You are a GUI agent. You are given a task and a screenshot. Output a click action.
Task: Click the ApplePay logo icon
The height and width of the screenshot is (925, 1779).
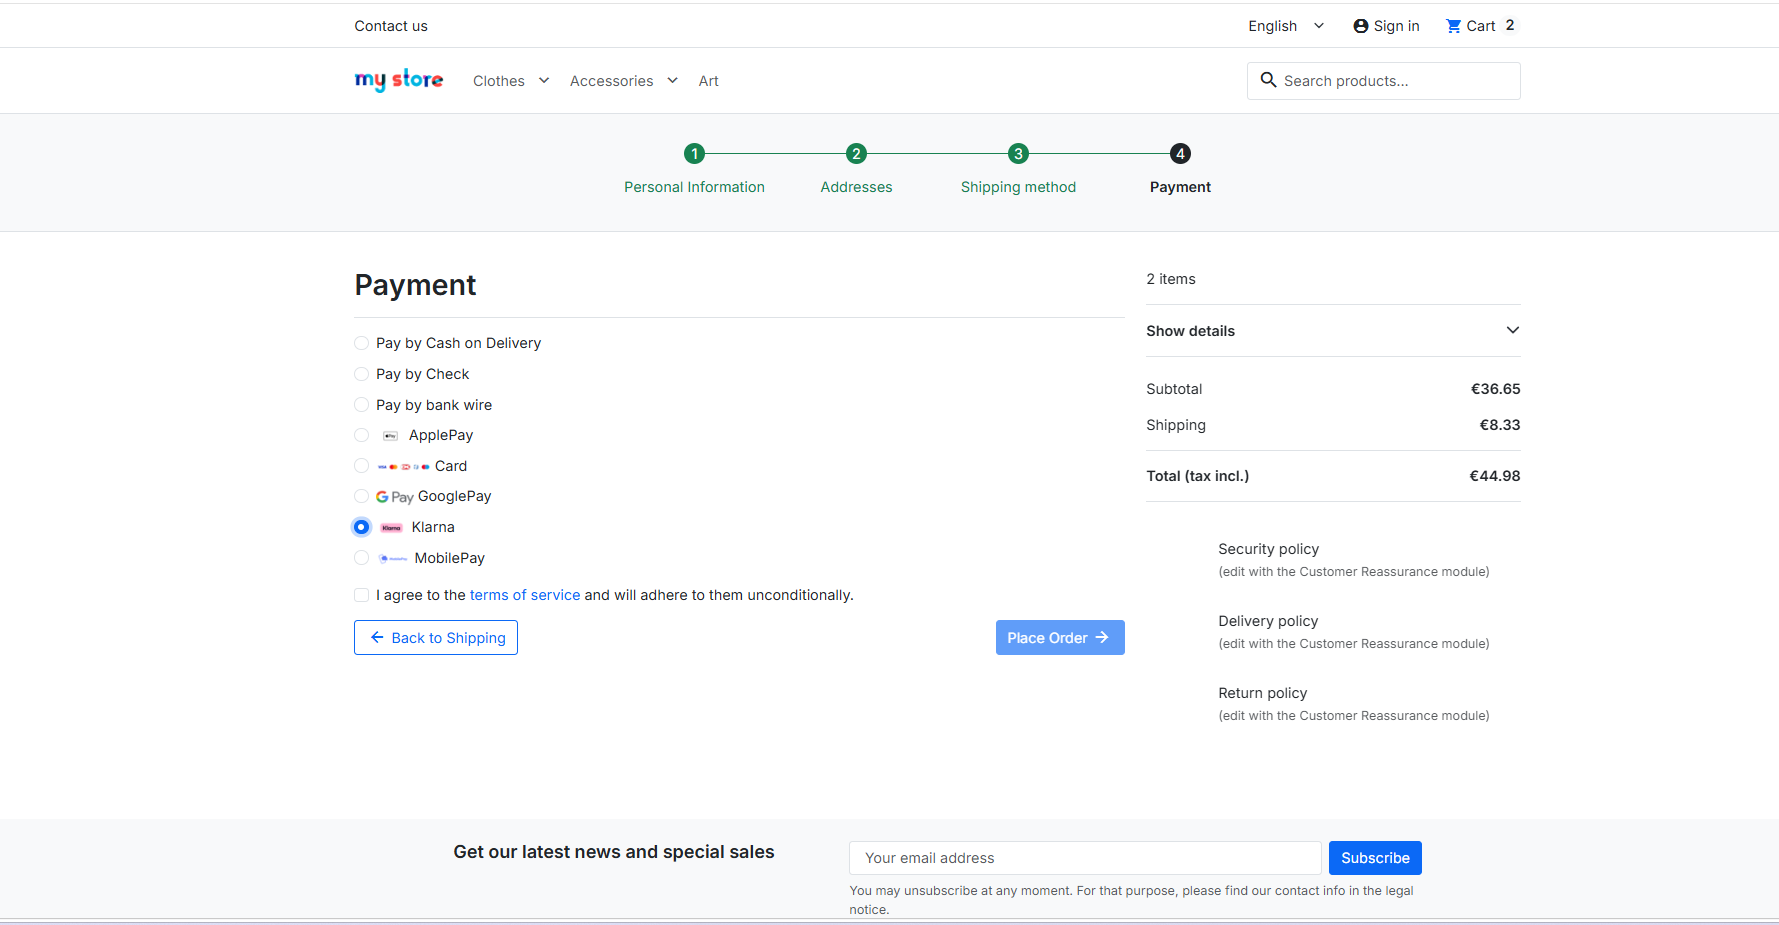tap(391, 436)
